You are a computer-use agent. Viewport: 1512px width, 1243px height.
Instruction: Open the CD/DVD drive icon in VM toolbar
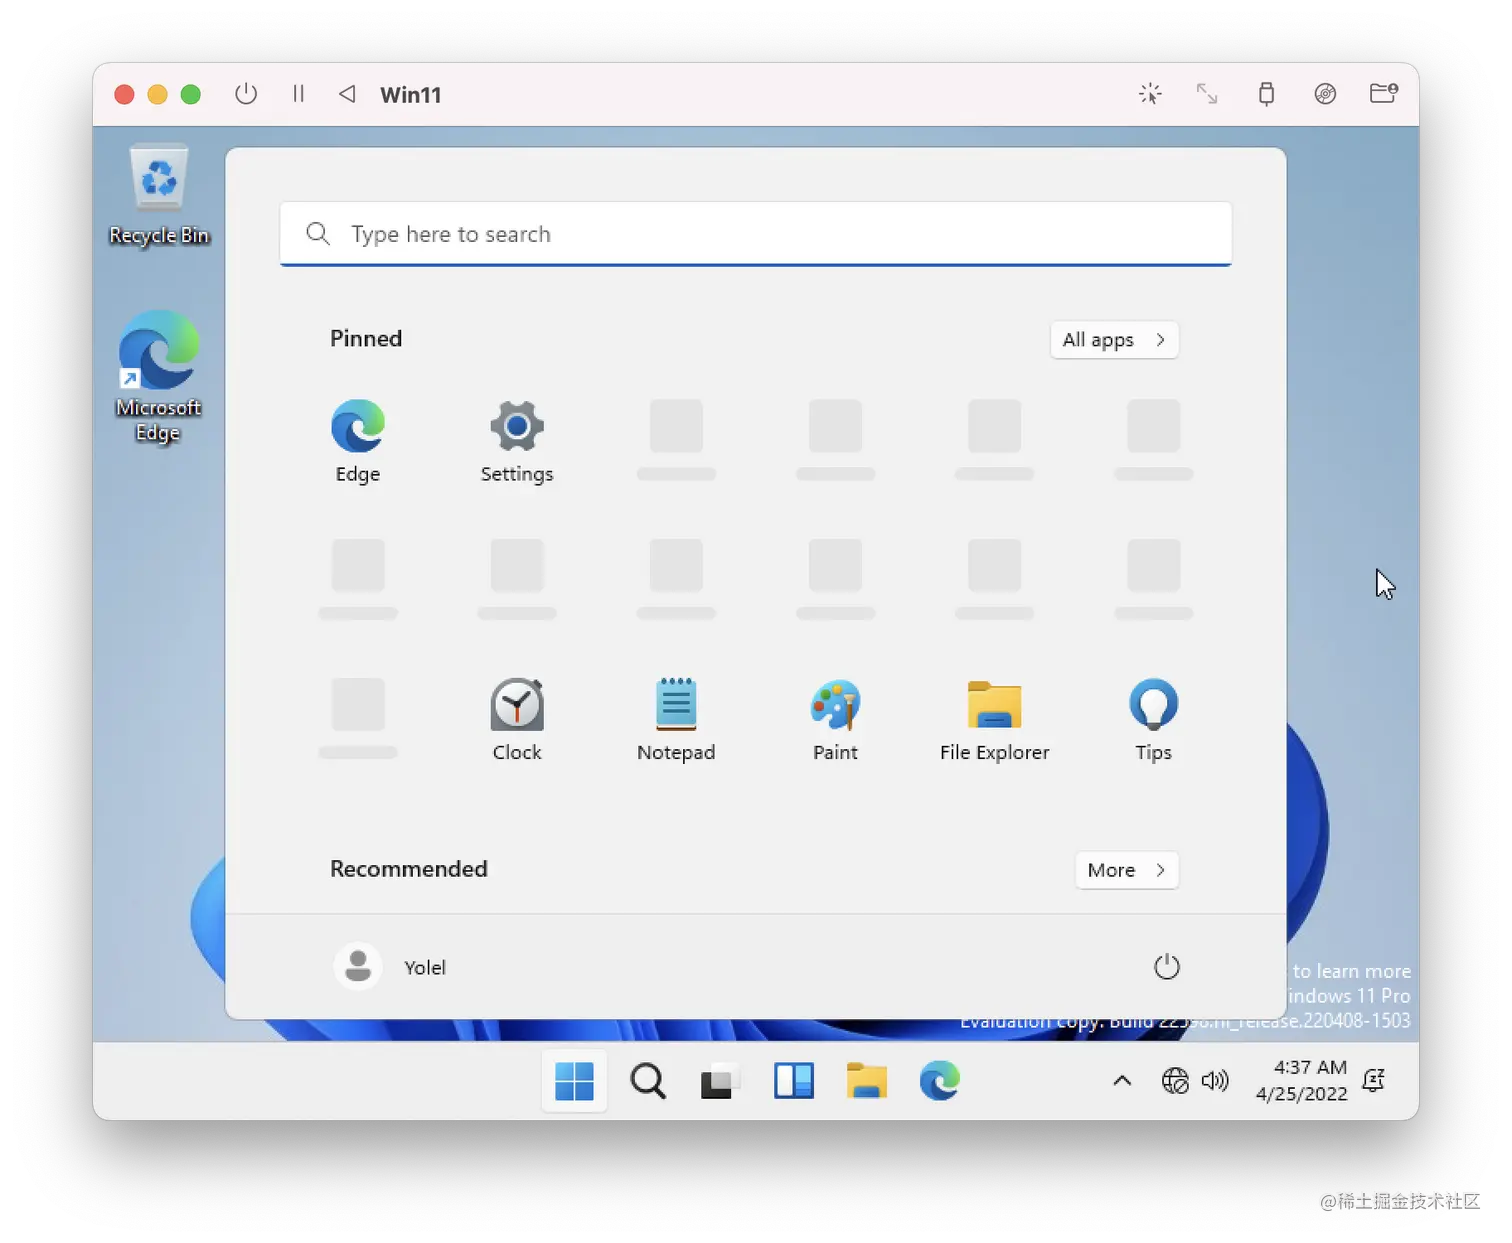click(x=1325, y=94)
